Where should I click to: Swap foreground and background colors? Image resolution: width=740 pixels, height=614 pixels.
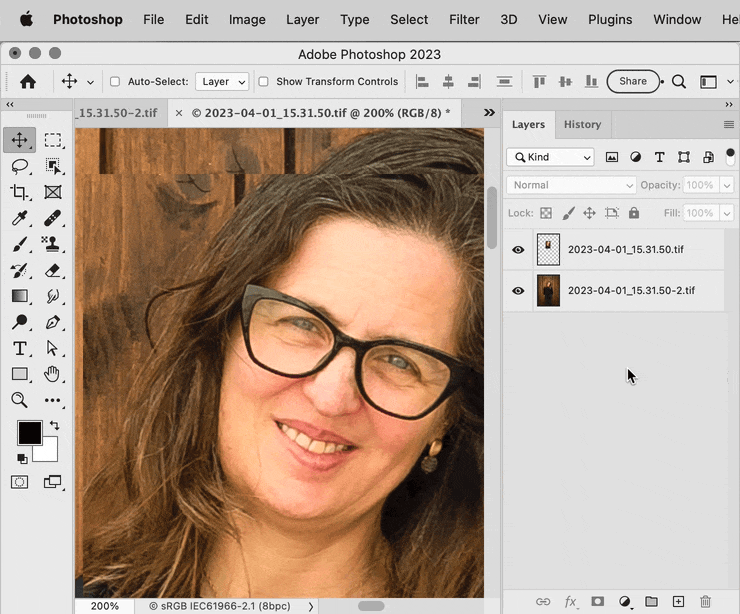click(55, 425)
